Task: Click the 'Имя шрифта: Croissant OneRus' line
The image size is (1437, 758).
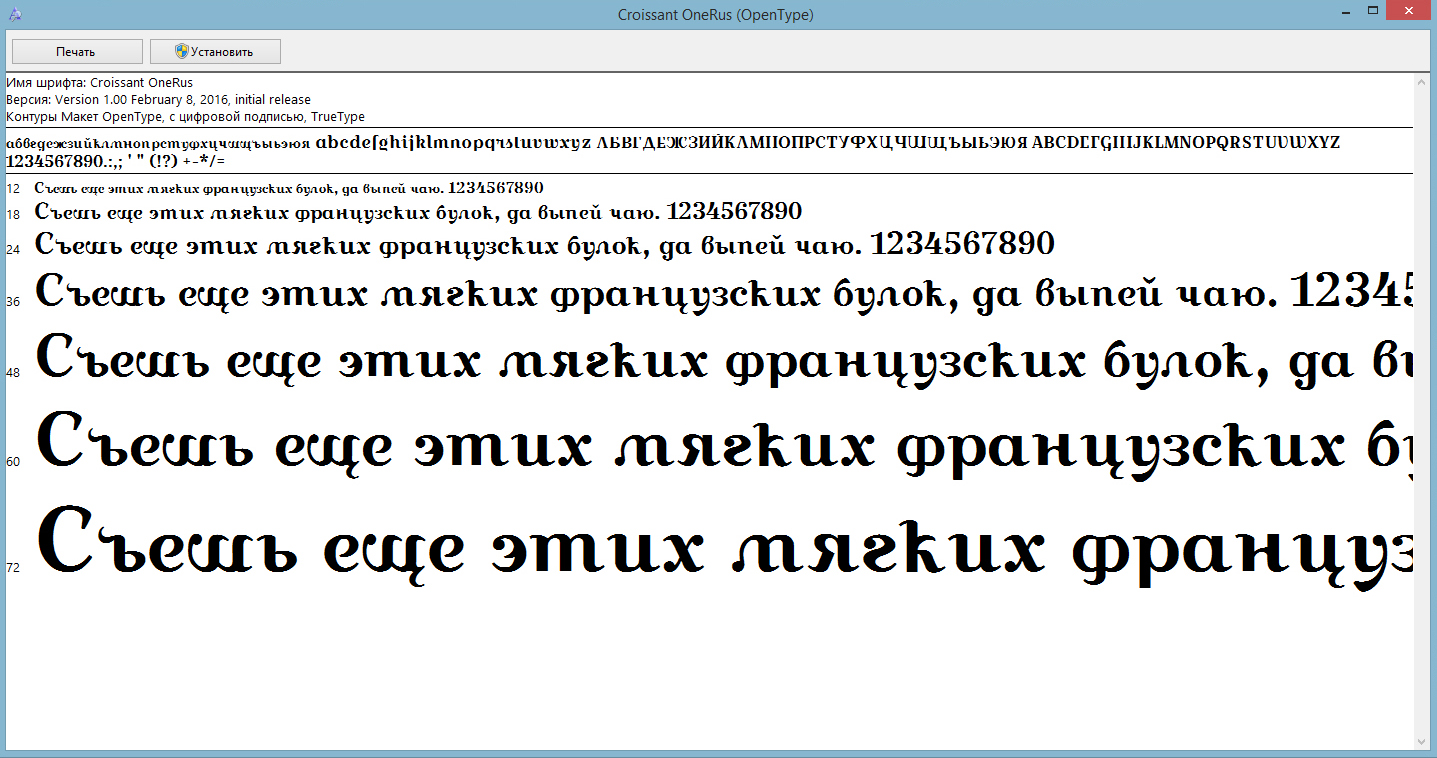Action: coord(100,83)
